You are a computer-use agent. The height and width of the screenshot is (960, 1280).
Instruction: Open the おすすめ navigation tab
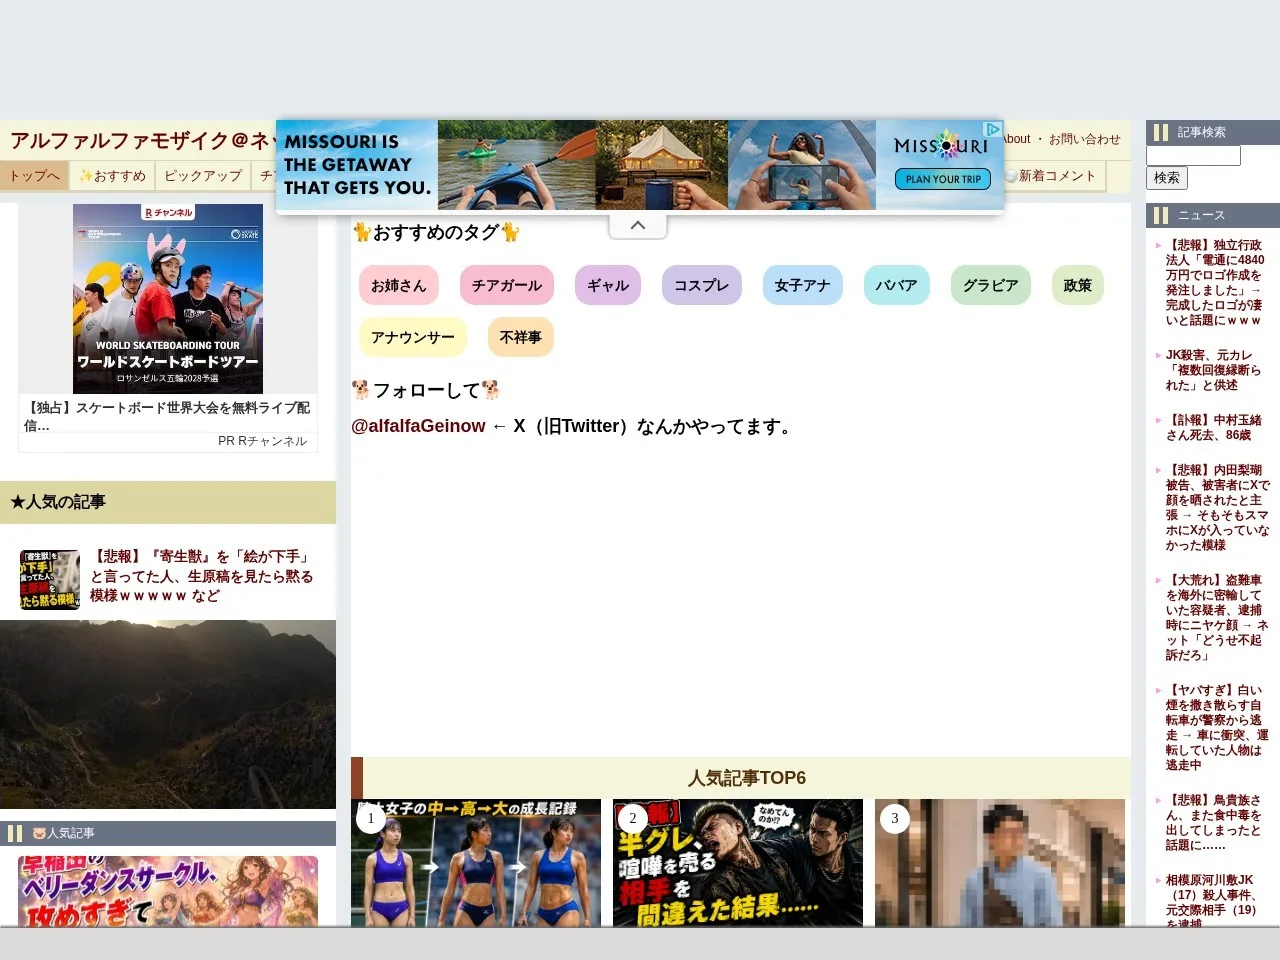coord(113,176)
